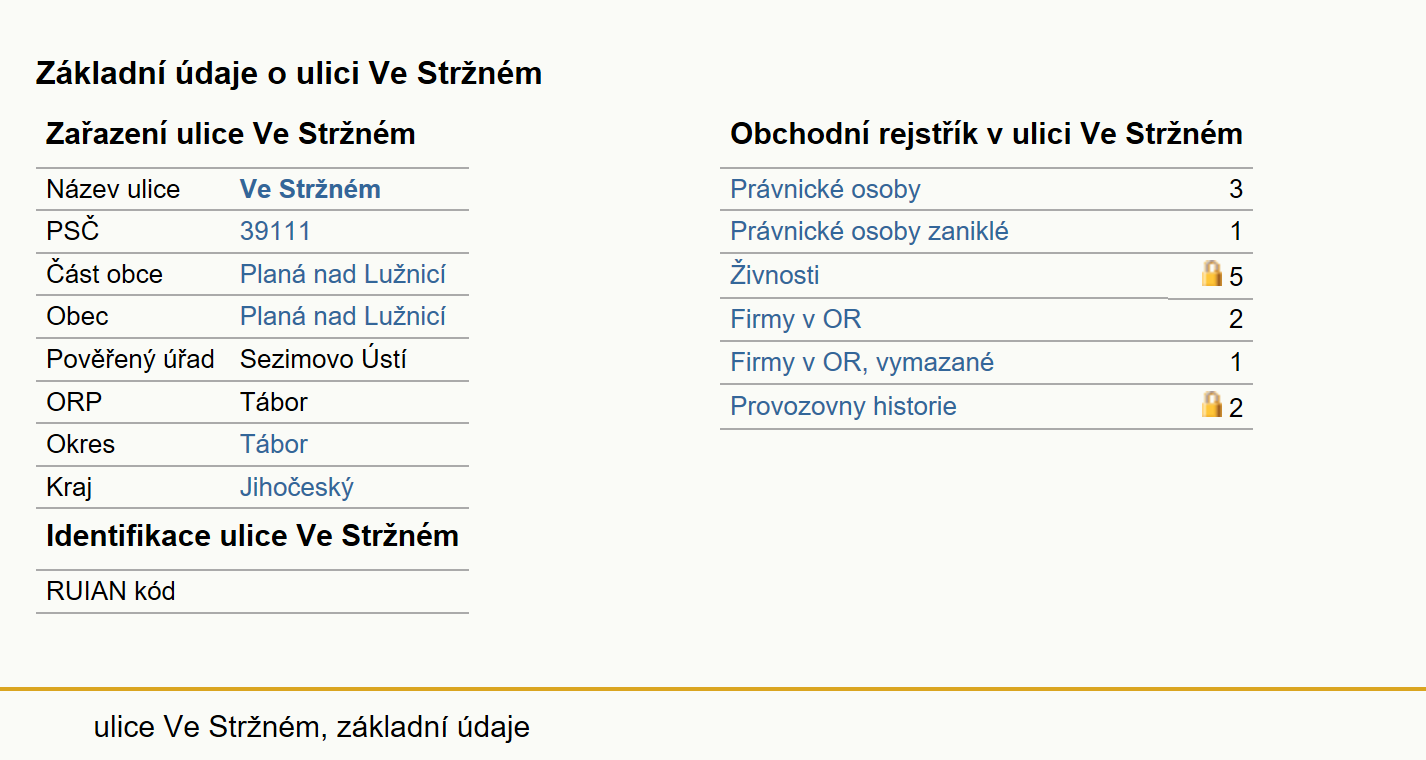Click the ORP Tábor value text

click(x=274, y=402)
